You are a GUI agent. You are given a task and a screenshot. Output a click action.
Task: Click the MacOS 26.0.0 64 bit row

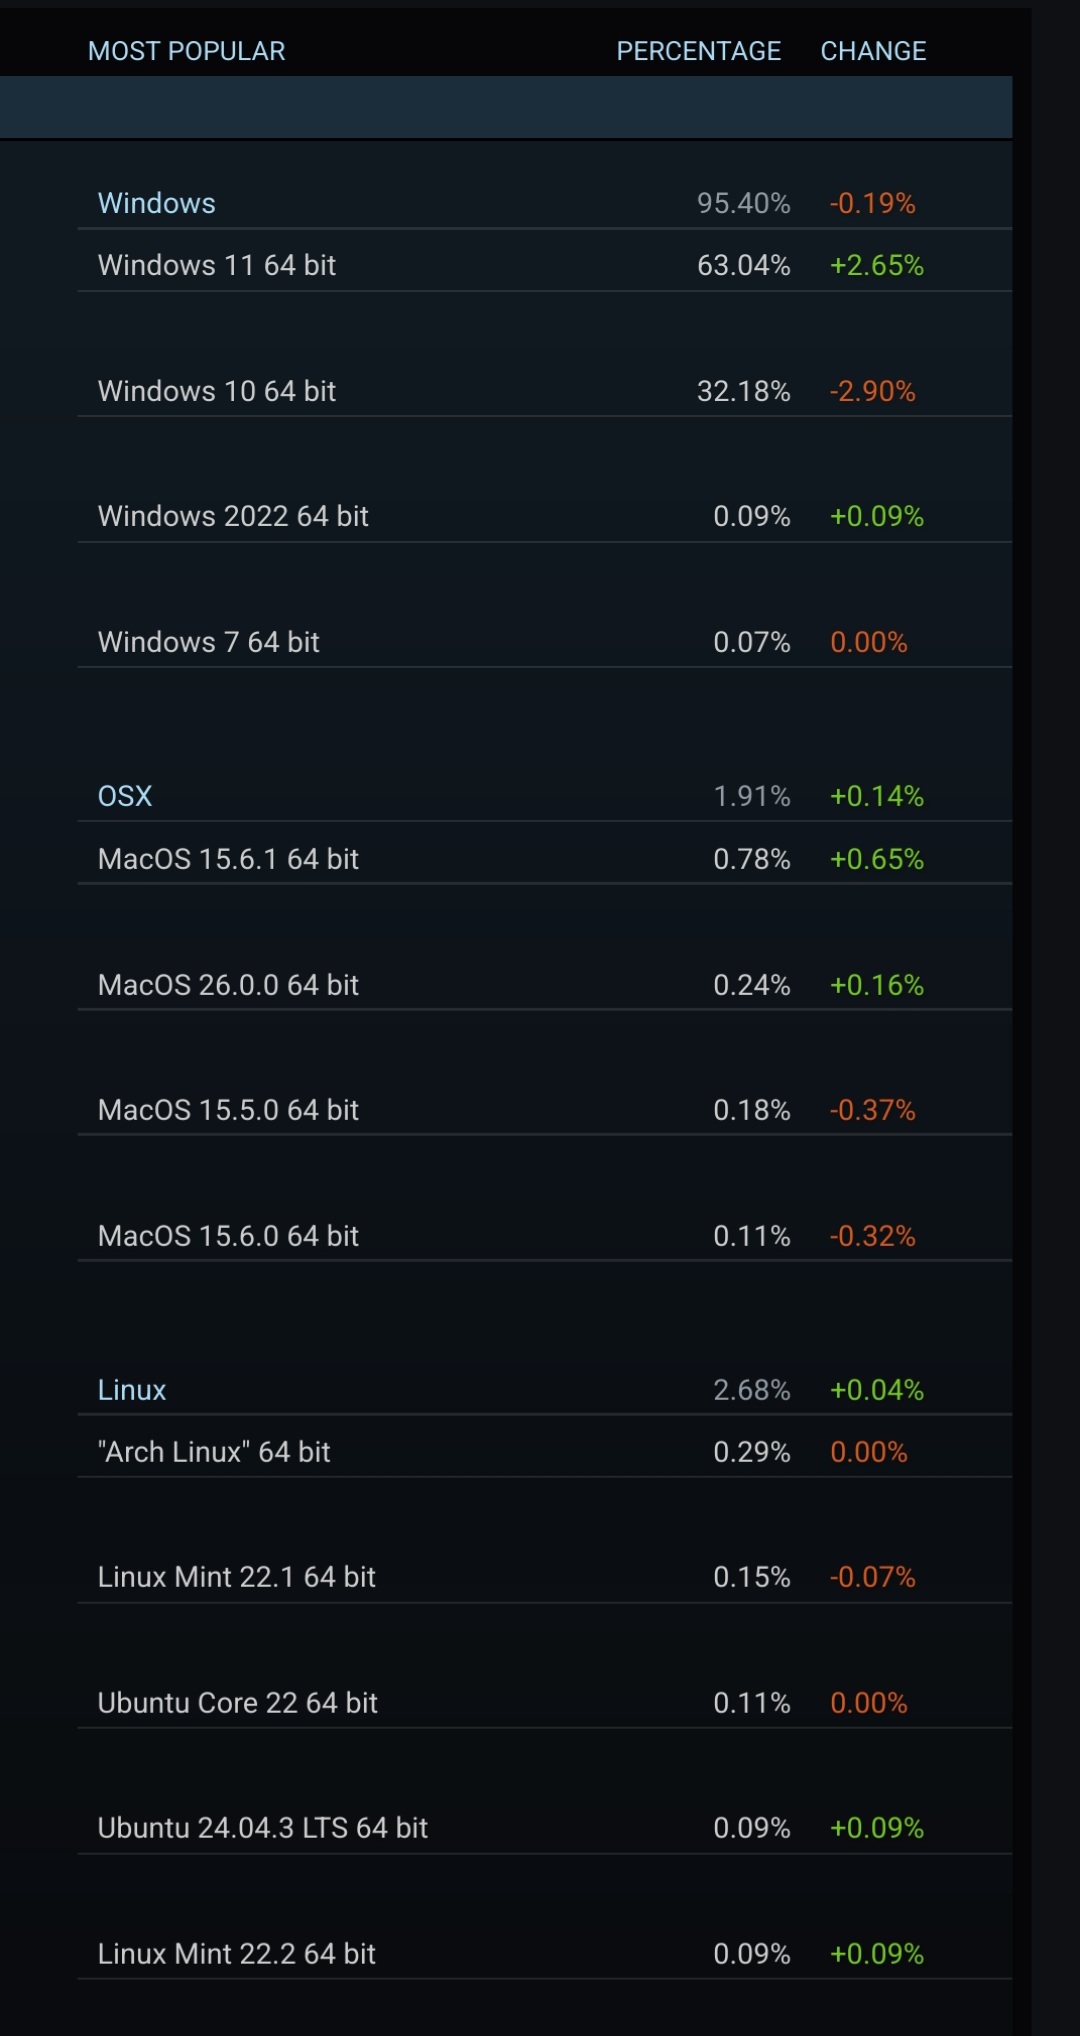pos(228,985)
